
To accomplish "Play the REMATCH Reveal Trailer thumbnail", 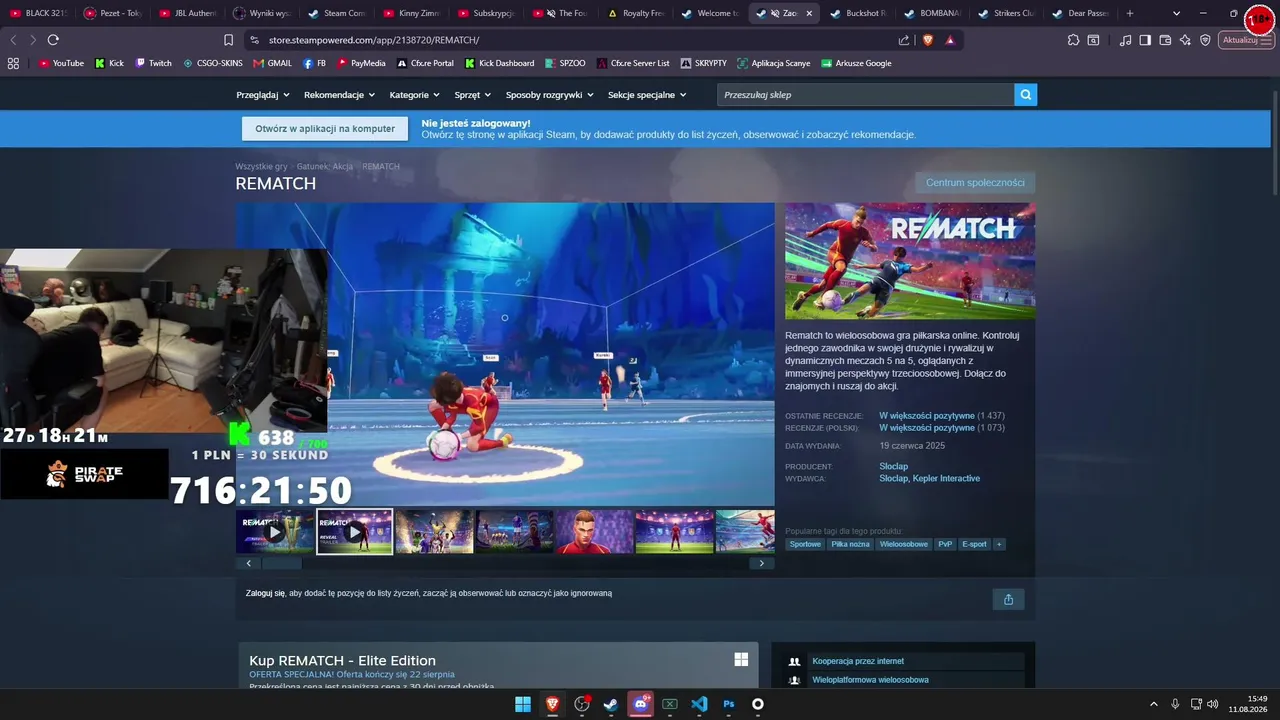I will [x=354, y=531].
